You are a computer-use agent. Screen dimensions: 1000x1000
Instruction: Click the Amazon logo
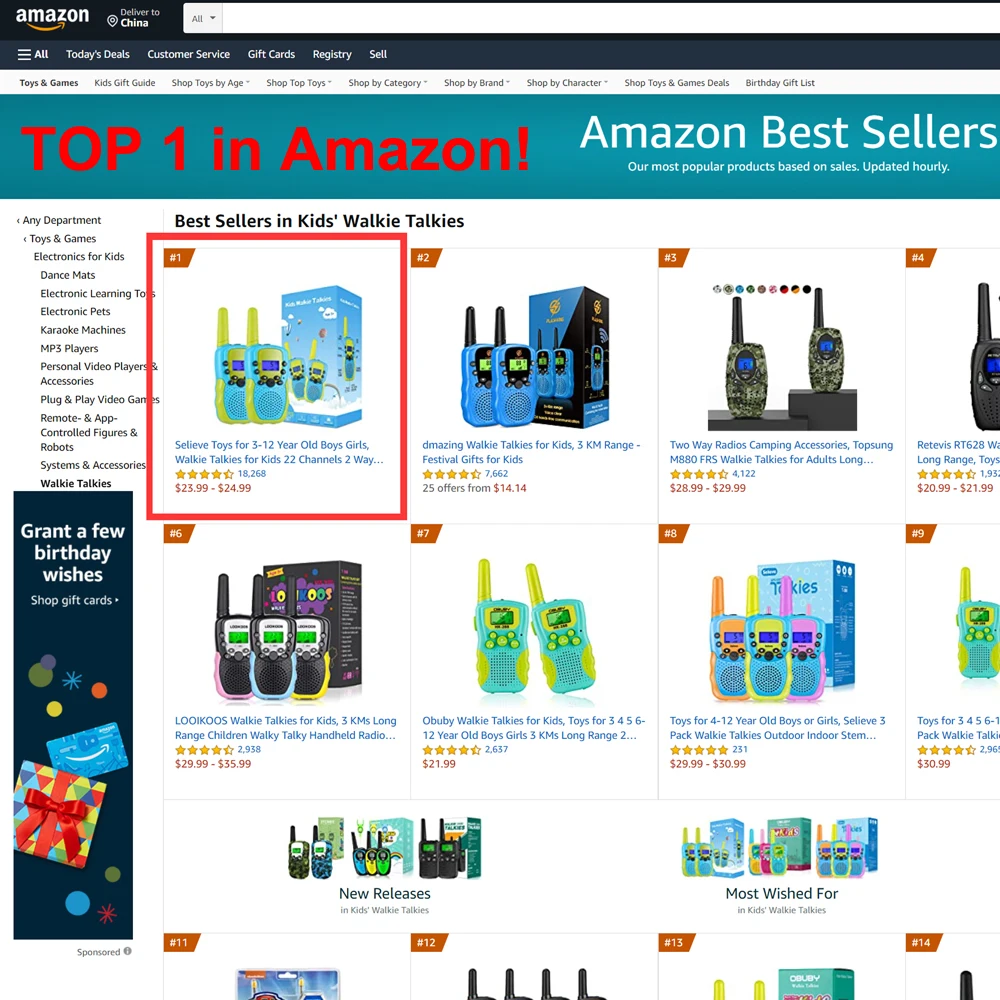pyautogui.click(x=52, y=18)
